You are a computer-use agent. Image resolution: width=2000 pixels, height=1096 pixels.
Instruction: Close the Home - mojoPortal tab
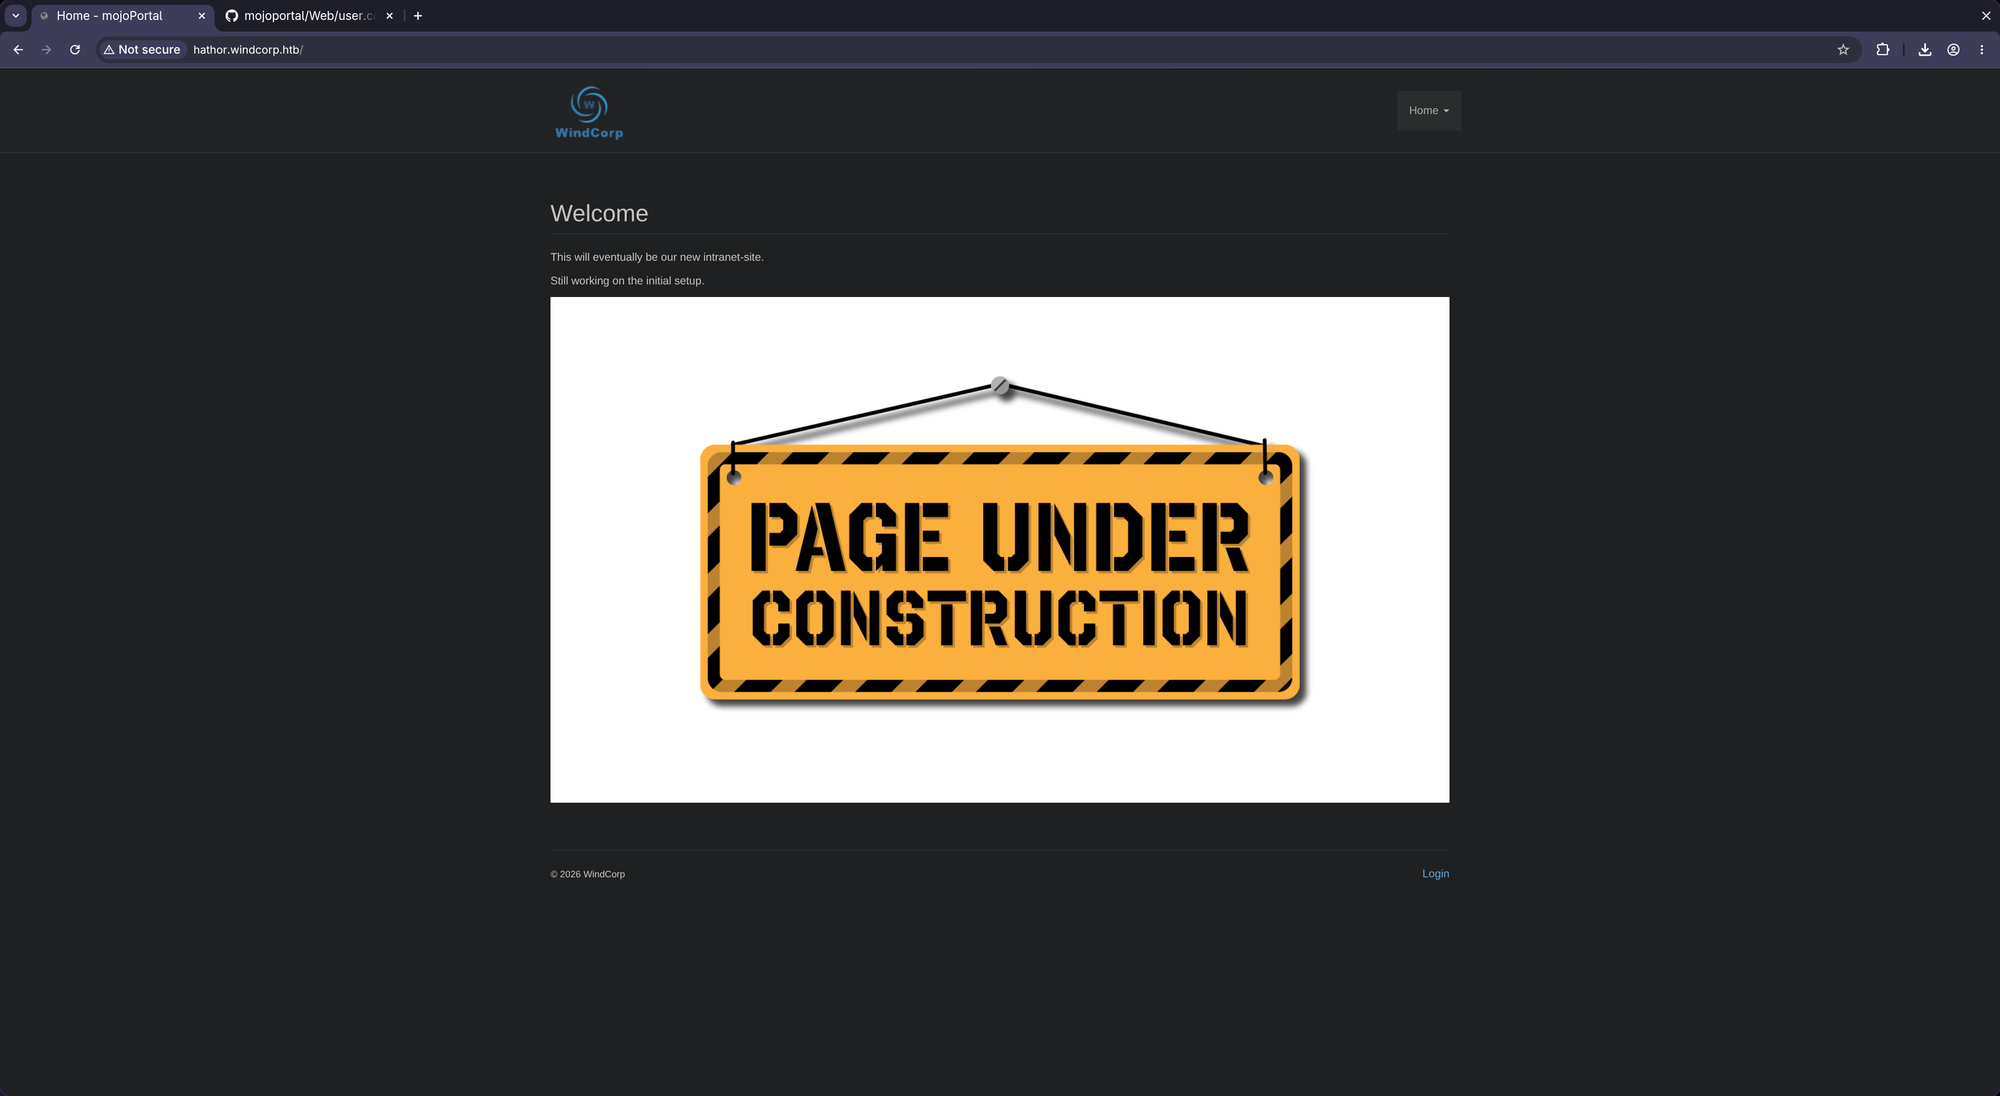pyautogui.click(x=202, y=16)
